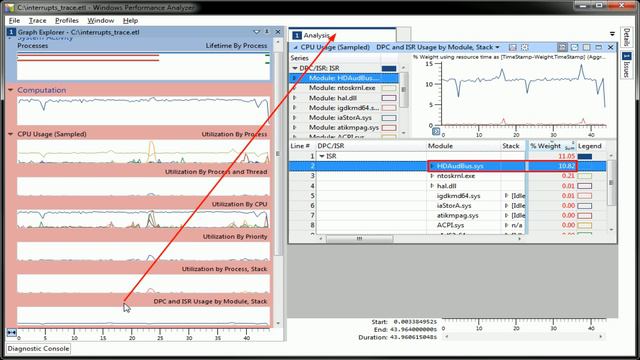Viewport: 640px width, 360px height.
Task: Select the Utilization By Priority graph
Action: pos(143,251)
